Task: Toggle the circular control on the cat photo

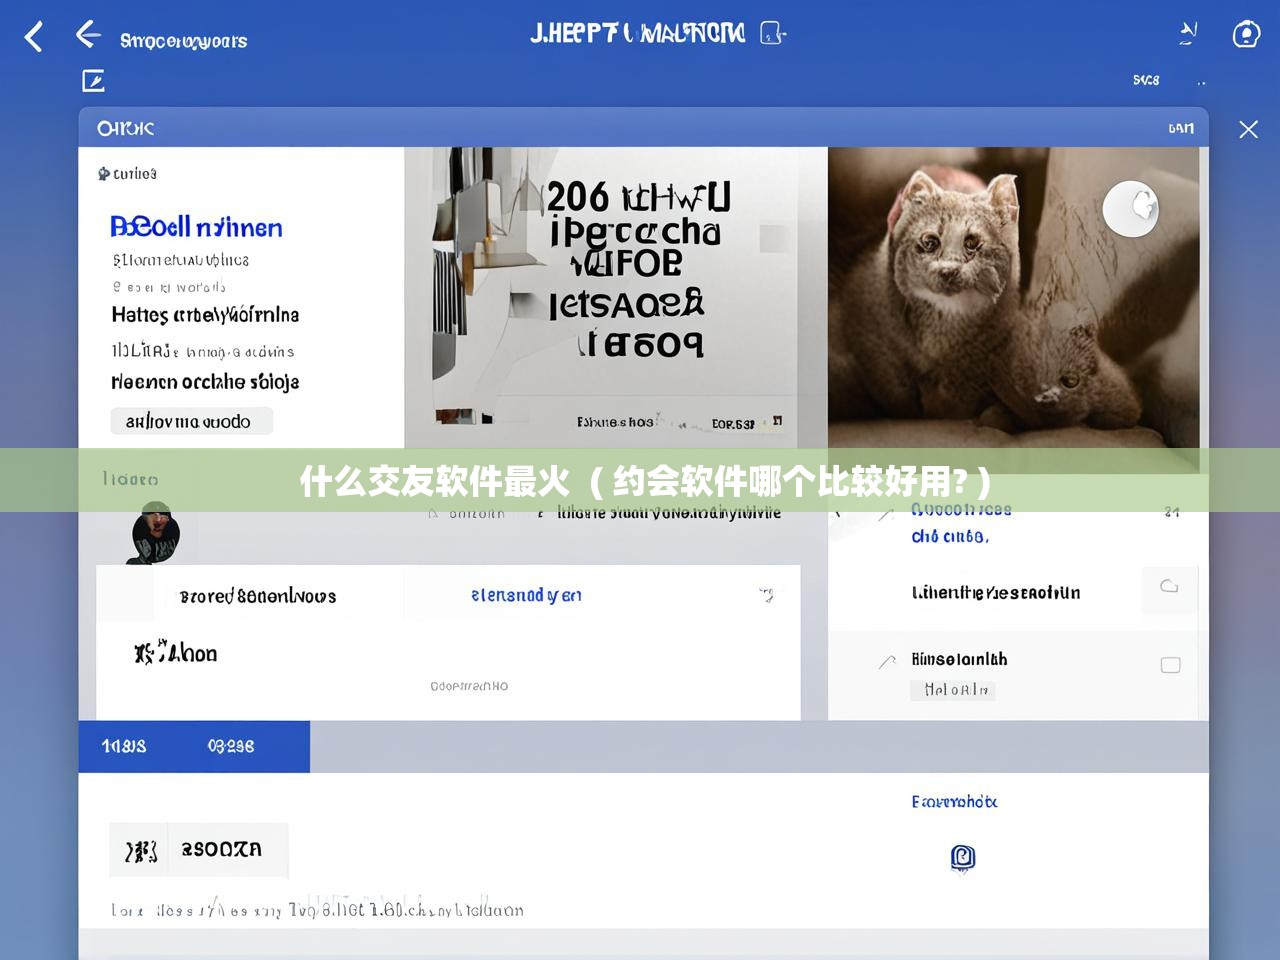Action: [x=1130, y=208]
